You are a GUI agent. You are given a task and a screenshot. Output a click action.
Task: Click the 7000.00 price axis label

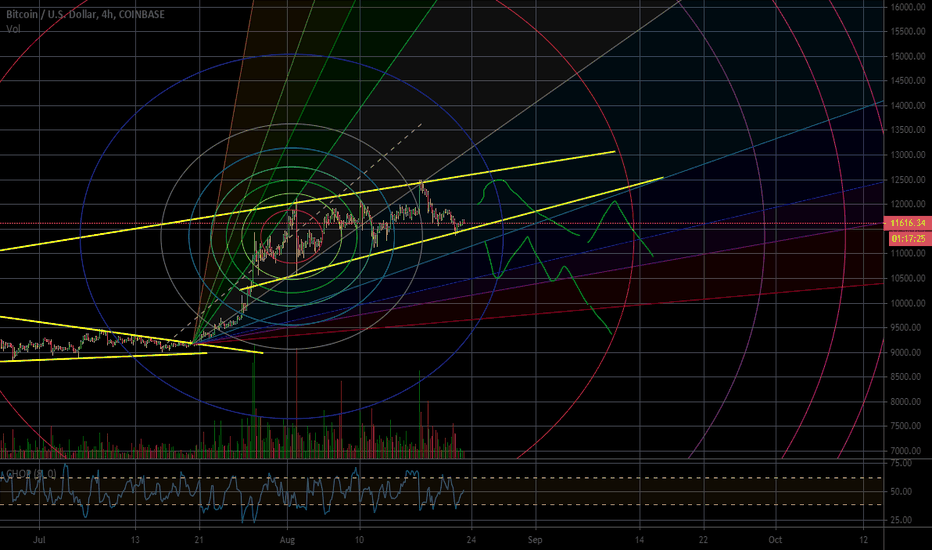[x=908, y=451]
